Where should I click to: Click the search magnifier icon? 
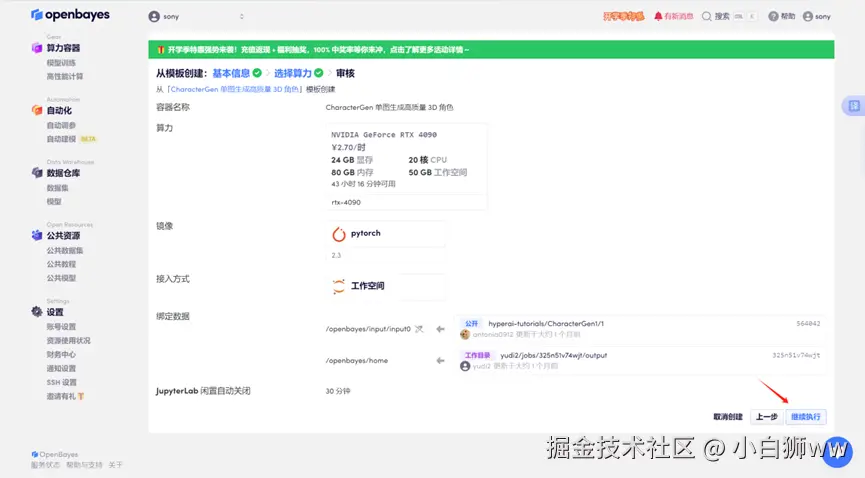(706, 17)
